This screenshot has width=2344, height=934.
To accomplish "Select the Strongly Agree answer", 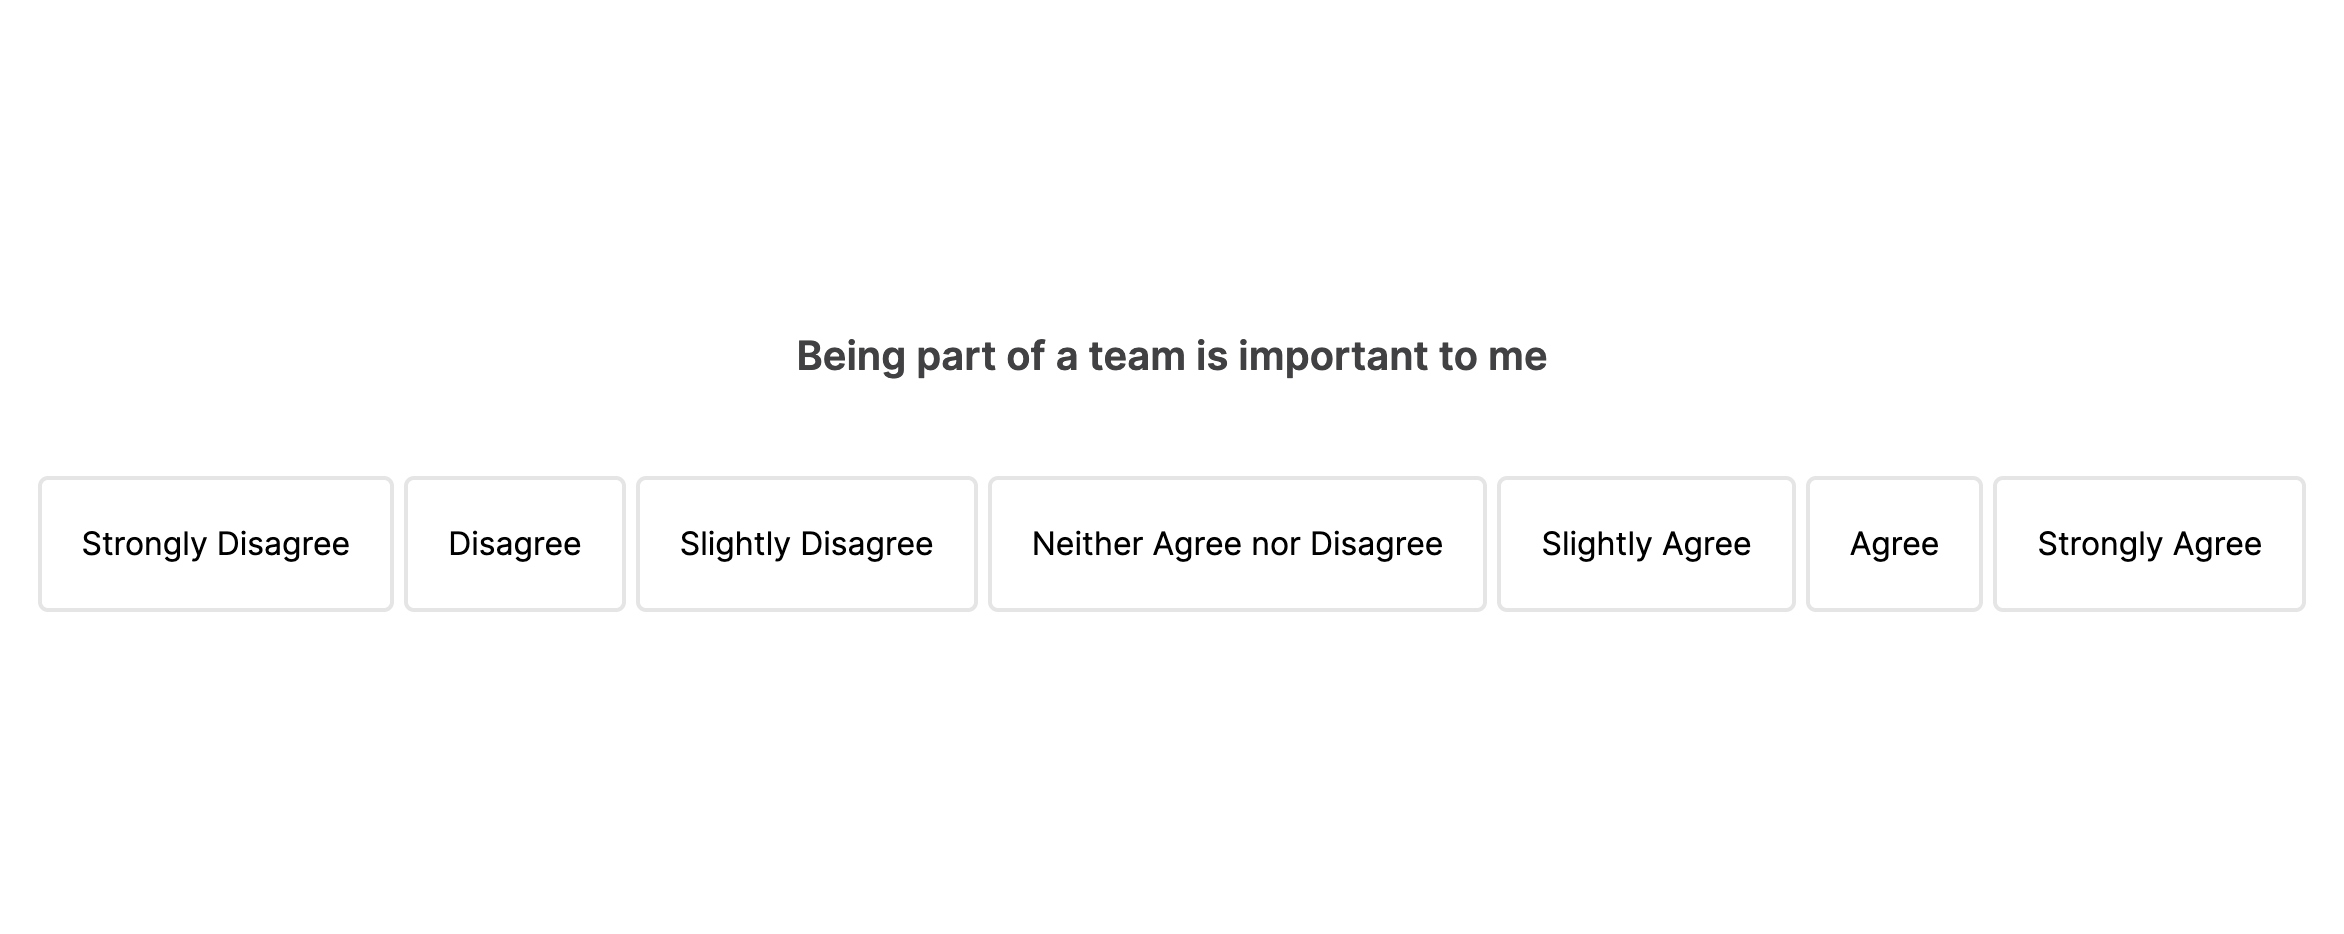I will click(x=2149, y=544).
